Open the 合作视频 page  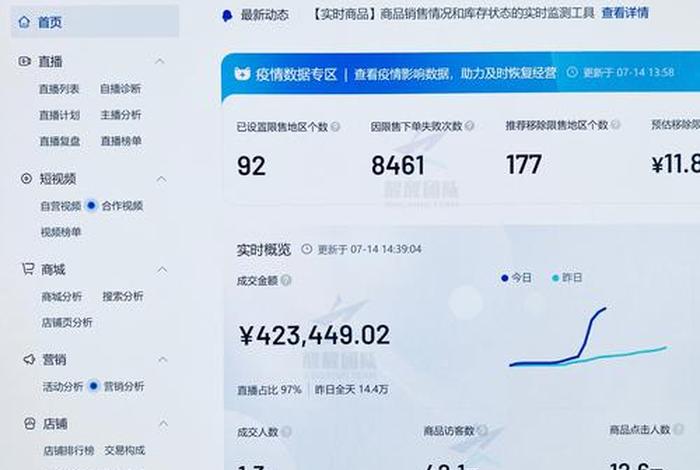[122, 206]
